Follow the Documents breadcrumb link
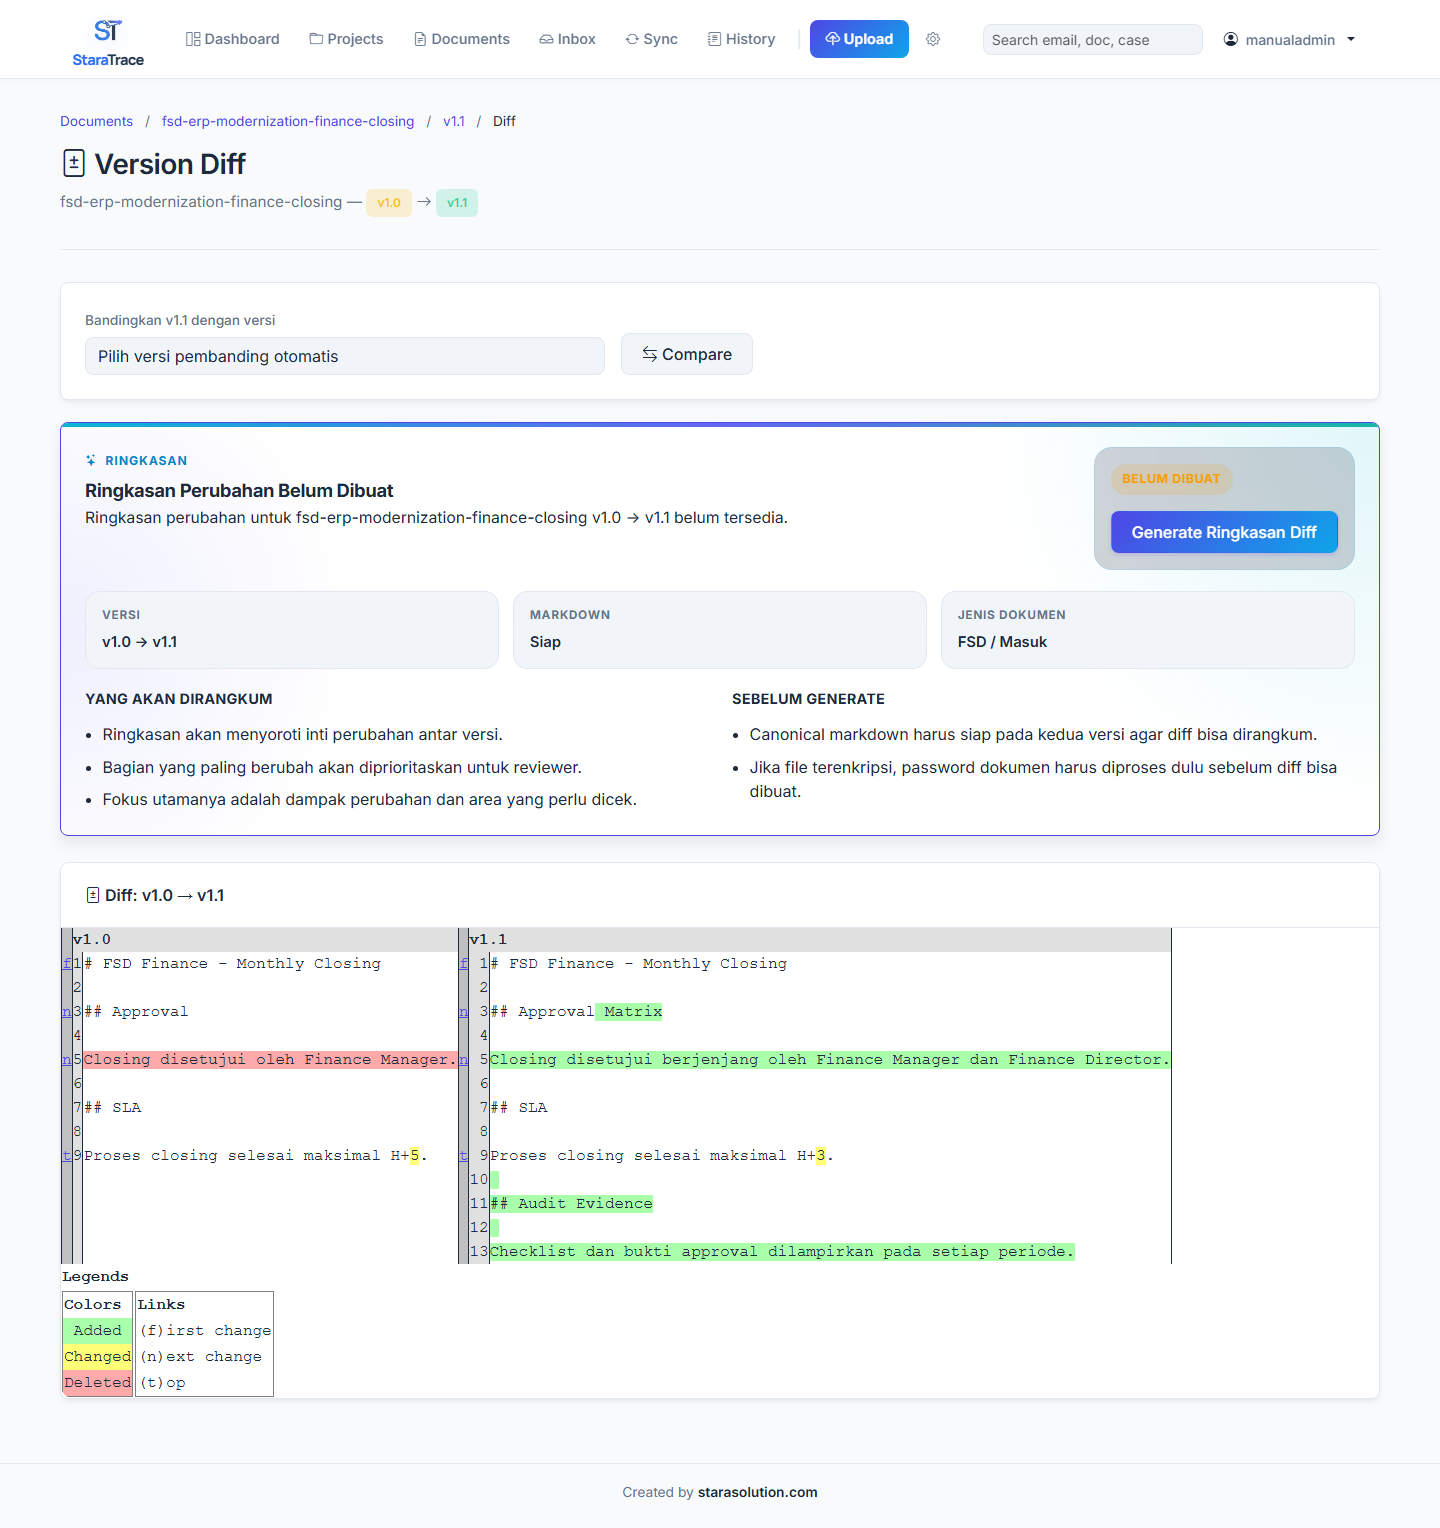Screen dimensions: 1440x1528 pos(96,121)
